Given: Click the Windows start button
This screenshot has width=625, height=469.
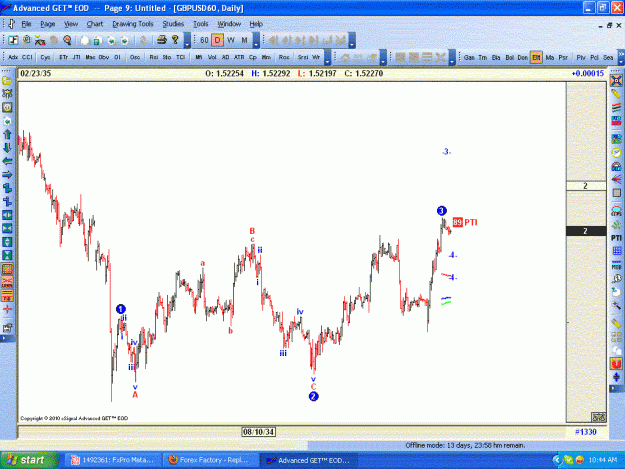Looking at the screenshot, I should (x=29, y=460).
